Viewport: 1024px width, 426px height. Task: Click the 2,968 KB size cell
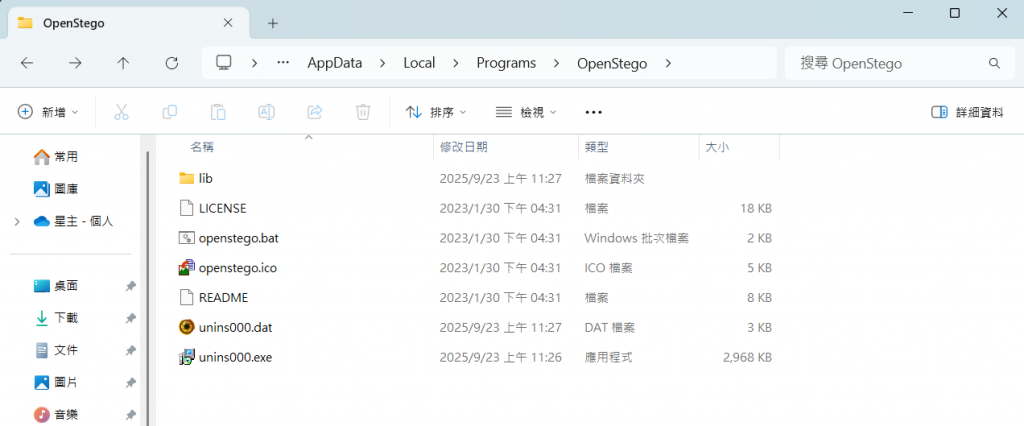coord(747,357)
